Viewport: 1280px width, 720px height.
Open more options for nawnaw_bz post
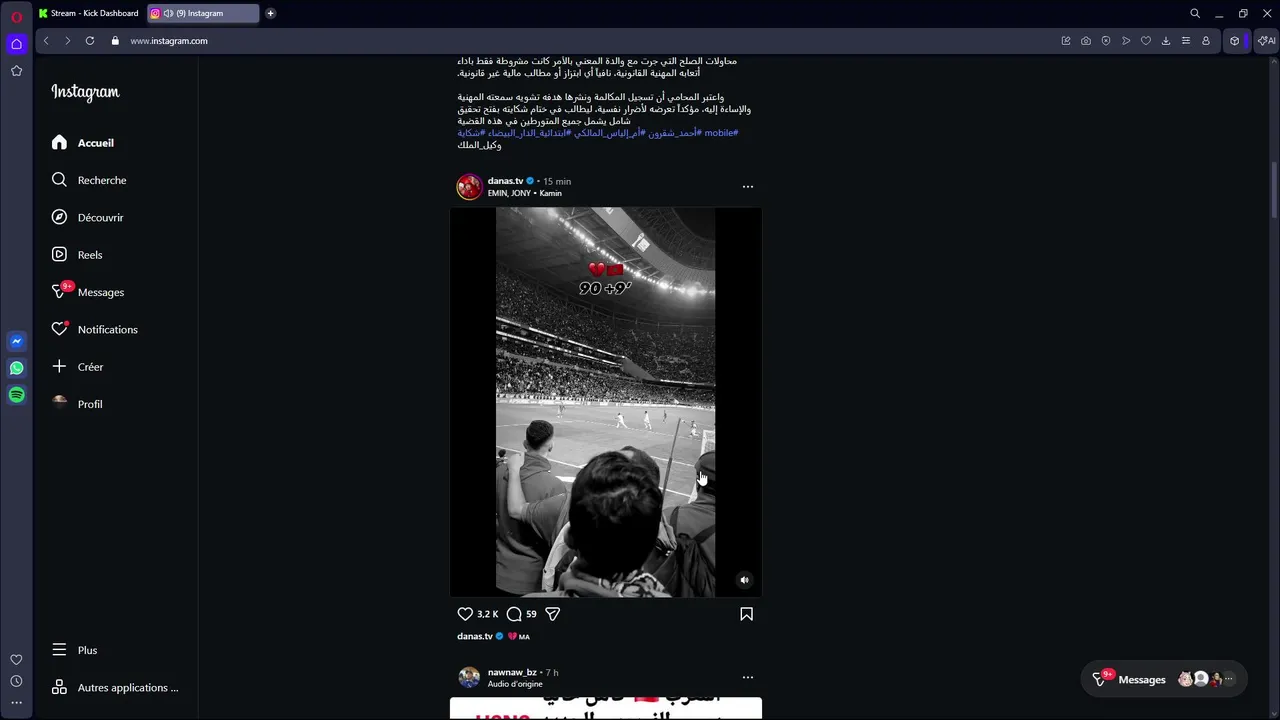pyautogui.click(x=747, y=678)
